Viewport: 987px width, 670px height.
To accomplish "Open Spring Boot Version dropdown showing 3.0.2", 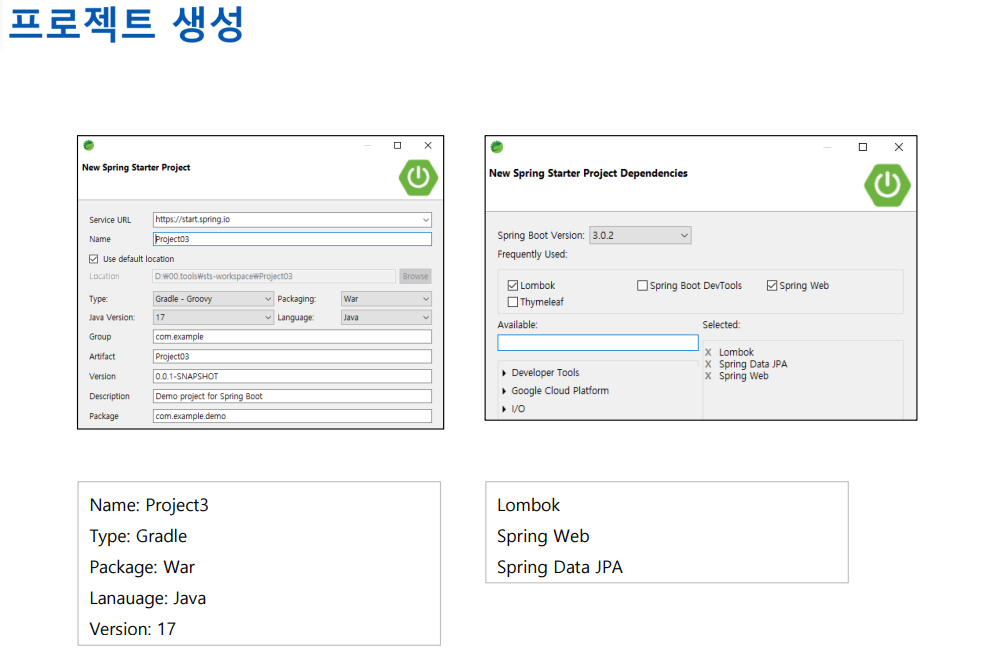I will [x=640, y=236].
